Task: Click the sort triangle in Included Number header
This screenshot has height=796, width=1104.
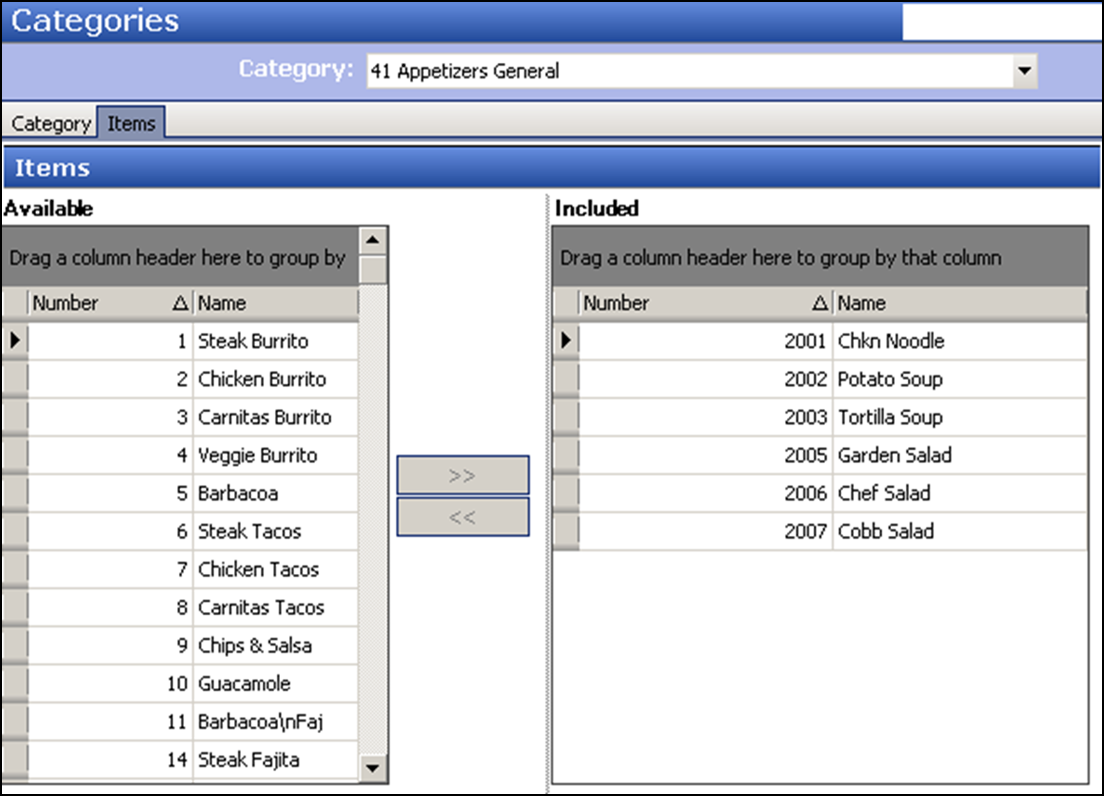Action: pyautogui.click(x=820, y=303)
